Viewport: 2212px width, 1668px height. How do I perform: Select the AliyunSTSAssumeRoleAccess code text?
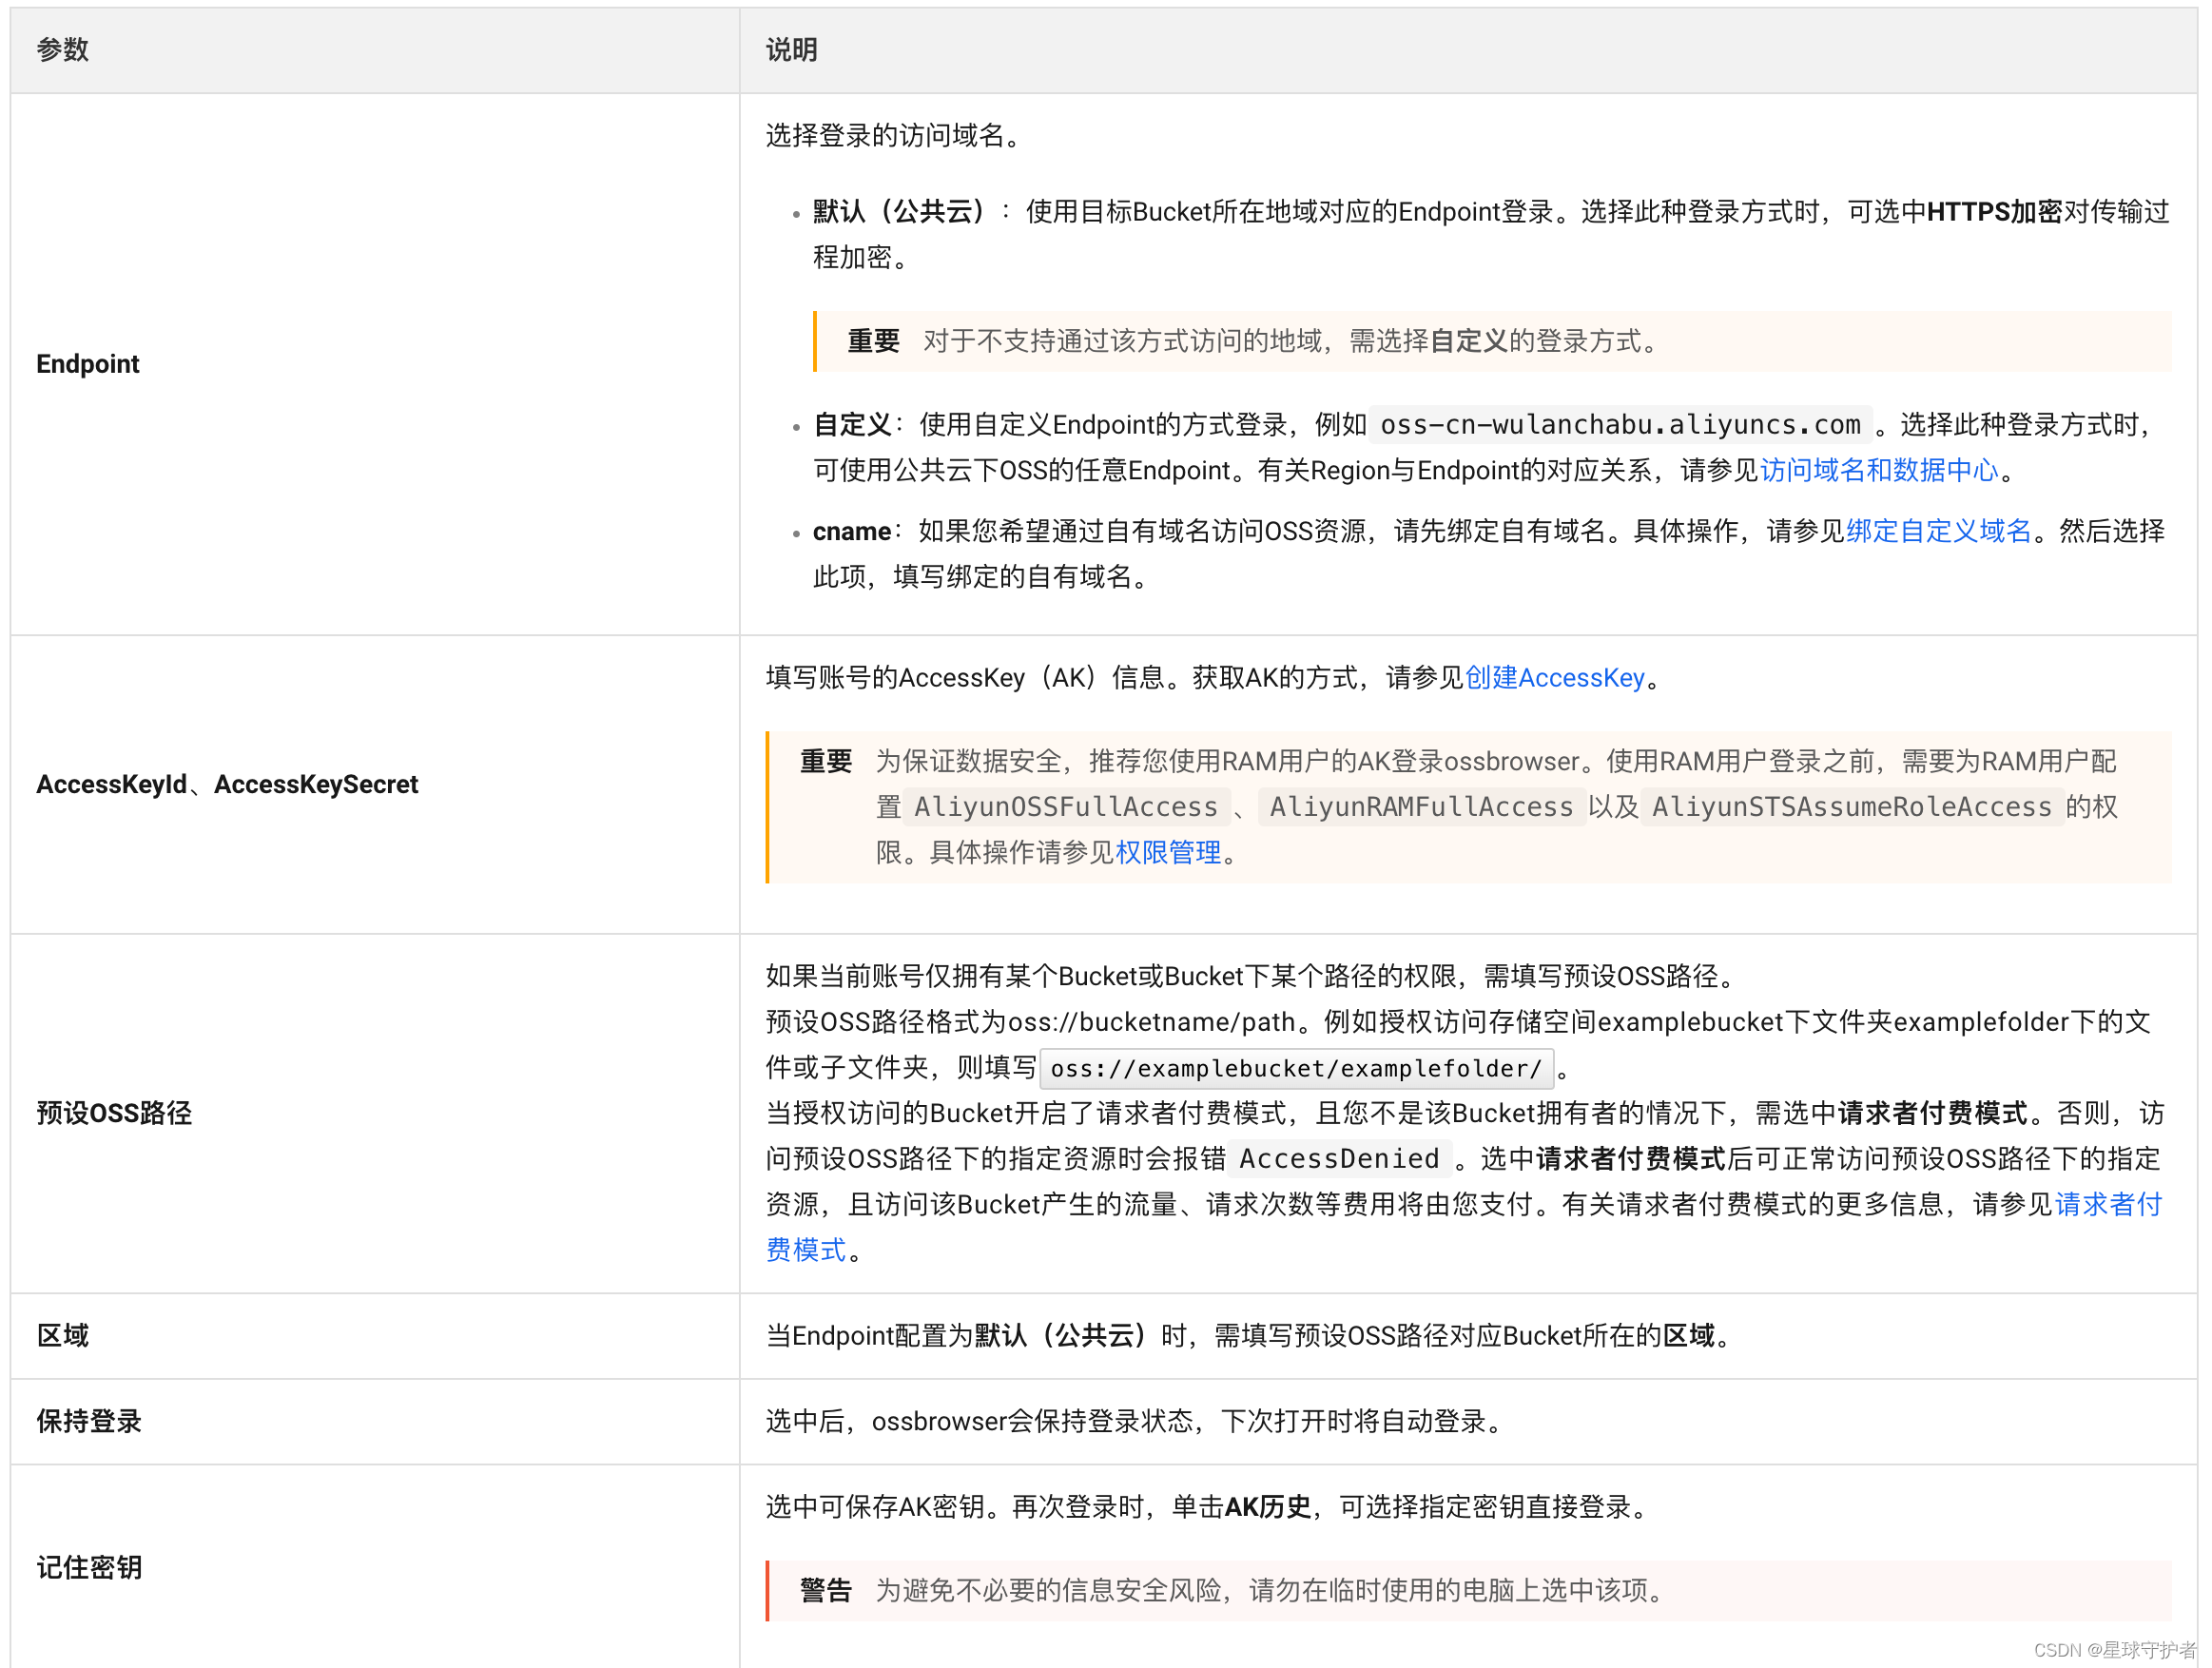[x=1851, y=807]
